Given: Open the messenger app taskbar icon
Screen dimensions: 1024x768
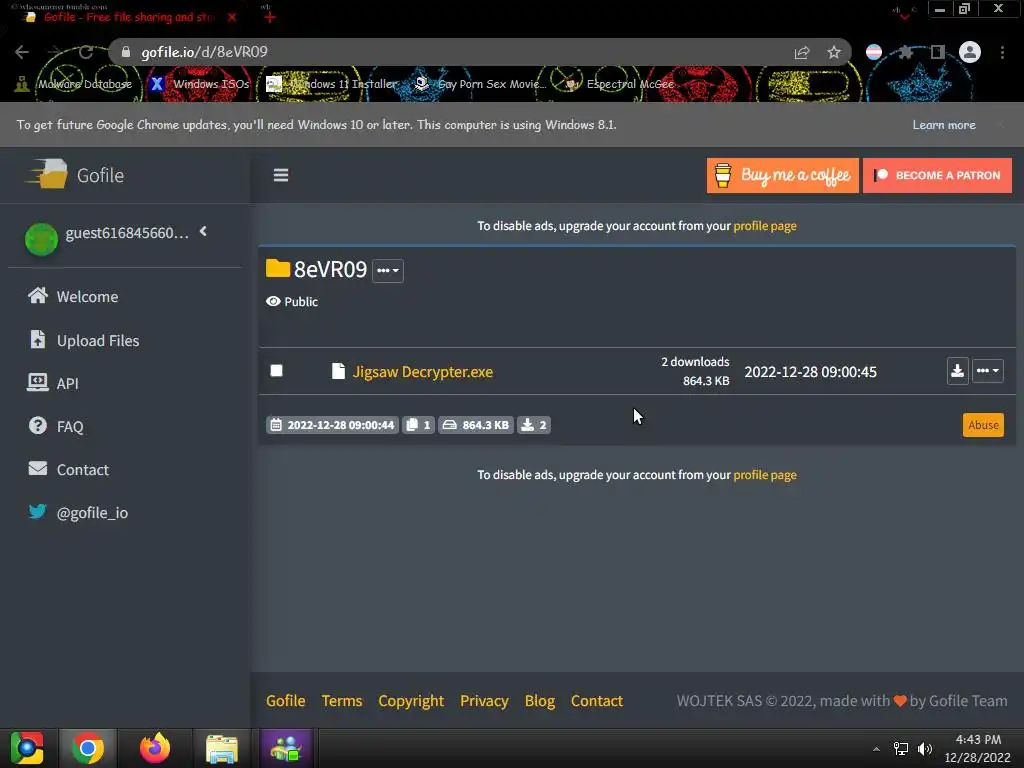Looking at the screenshot, I should [x=286, y=748].
